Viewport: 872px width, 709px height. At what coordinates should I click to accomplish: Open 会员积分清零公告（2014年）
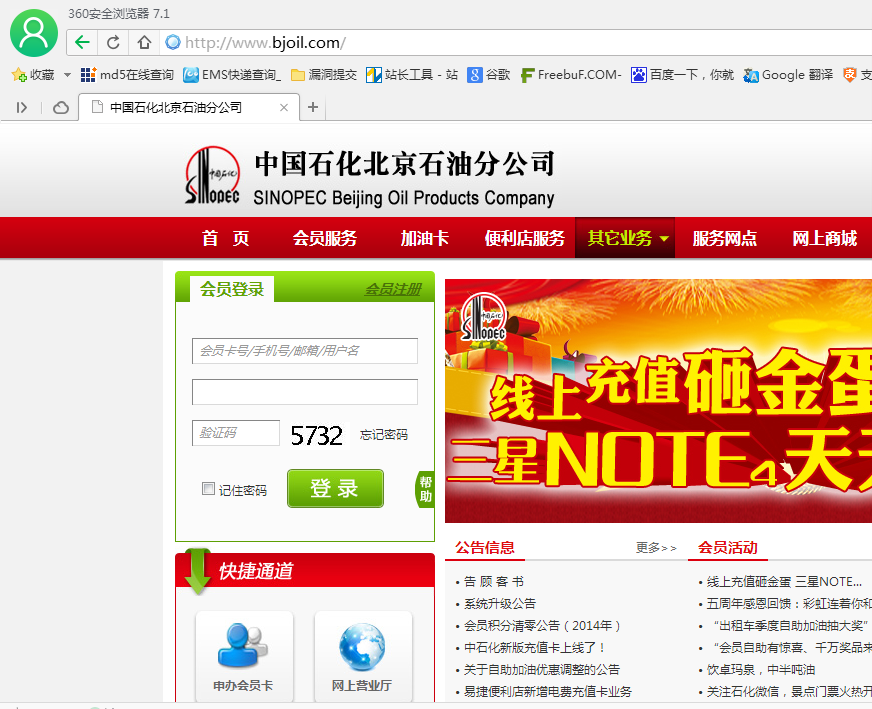(x=542, y=626)
